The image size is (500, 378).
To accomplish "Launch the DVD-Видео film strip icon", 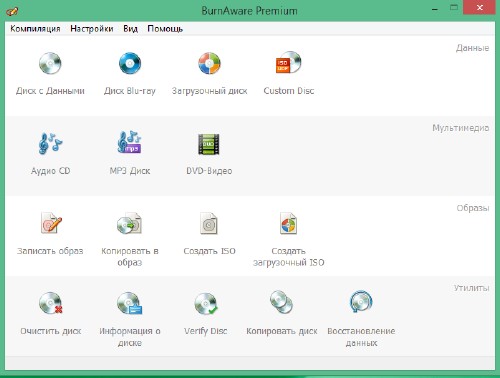I will coord(209,144).
